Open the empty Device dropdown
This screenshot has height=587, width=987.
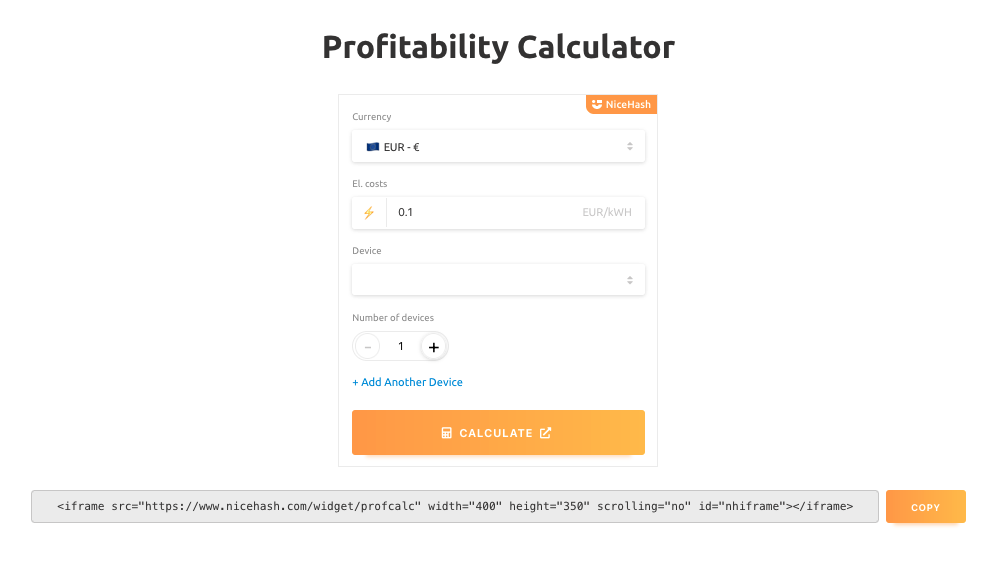(x=498, y=279)
